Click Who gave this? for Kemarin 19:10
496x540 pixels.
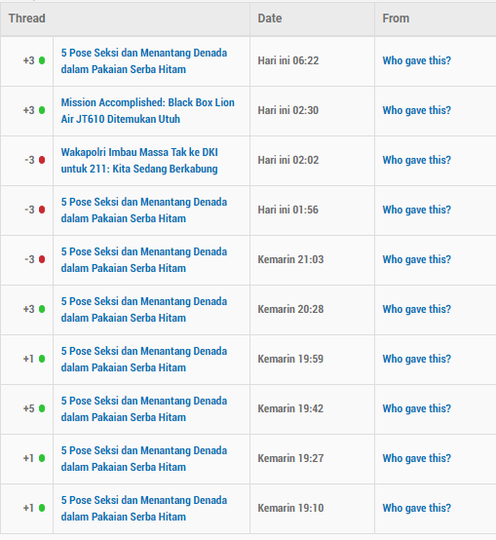pyautogui.click(x=417, y=508)
